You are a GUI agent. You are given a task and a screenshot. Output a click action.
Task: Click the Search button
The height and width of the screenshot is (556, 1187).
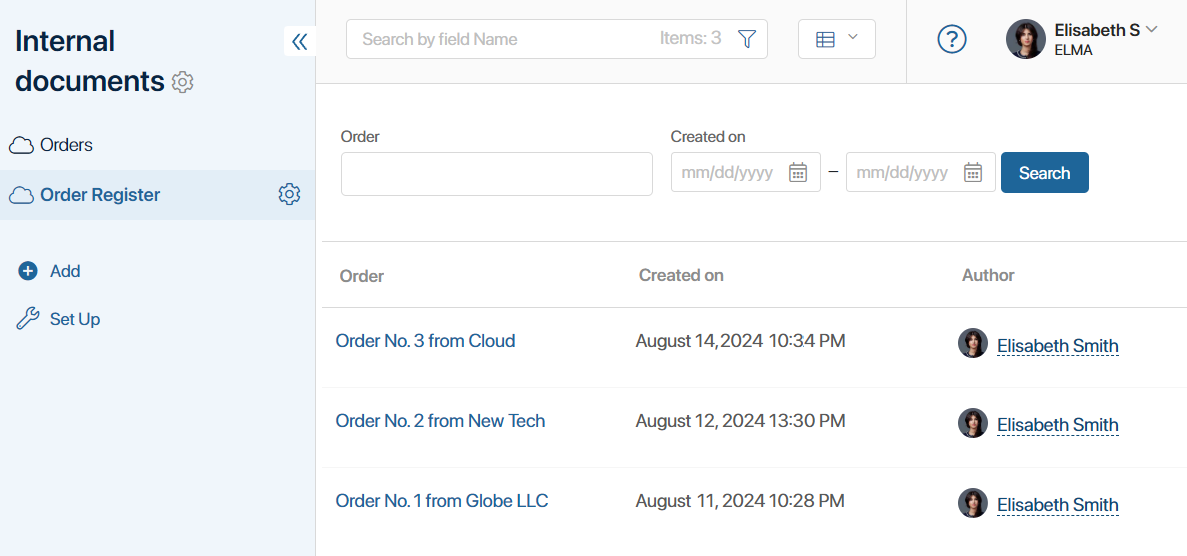pos(1045,173)
